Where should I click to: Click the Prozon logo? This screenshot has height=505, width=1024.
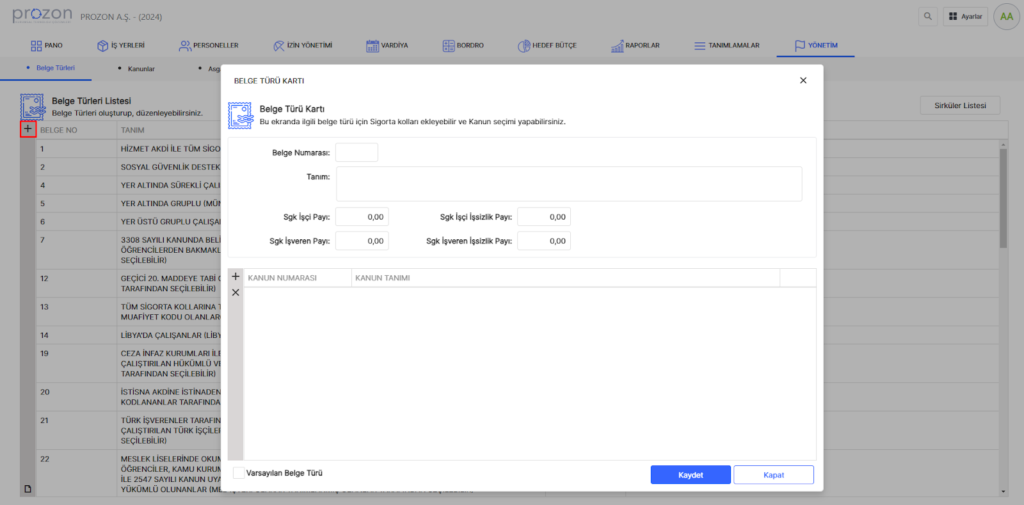tap(40, 16)
